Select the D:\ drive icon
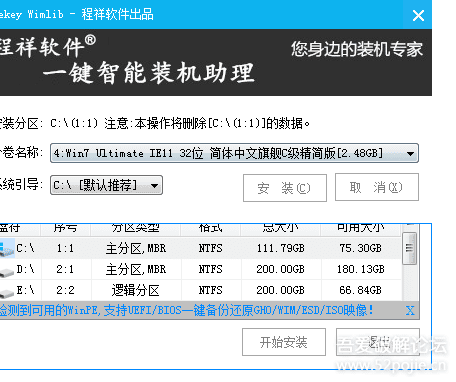 [7, 271]
